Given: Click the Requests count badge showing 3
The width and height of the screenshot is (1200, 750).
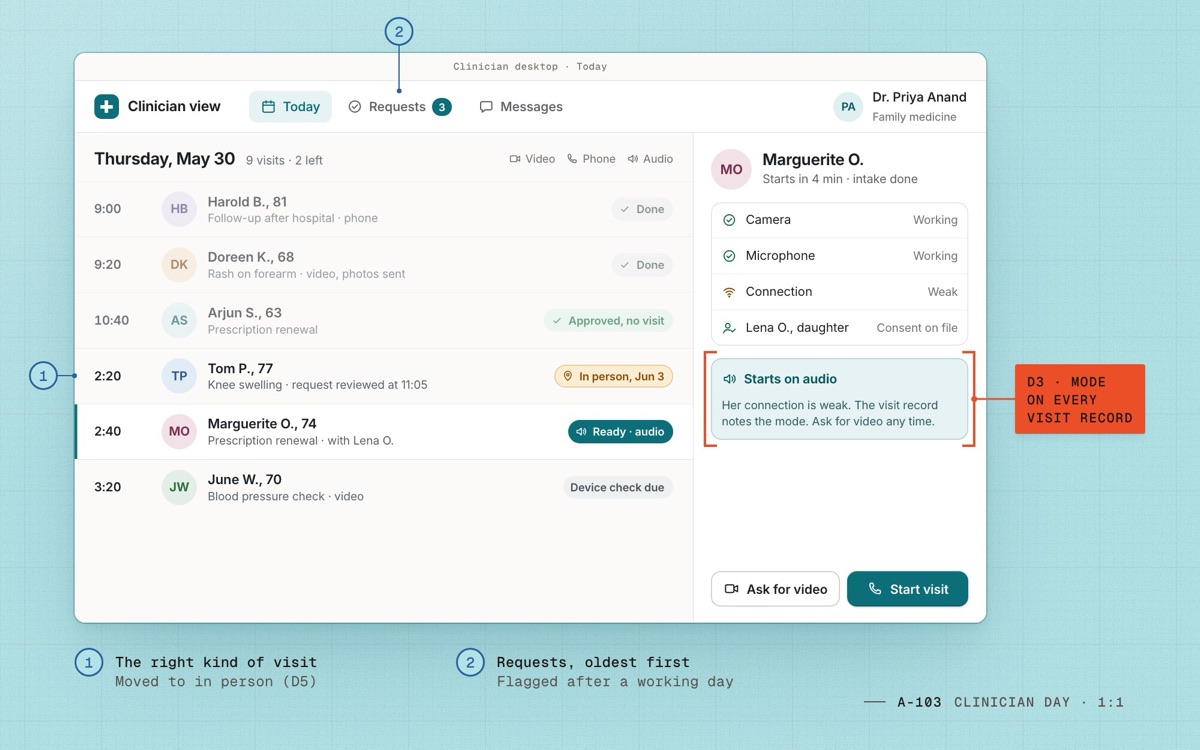Looking at the screenshot, I should coord(442,107).
